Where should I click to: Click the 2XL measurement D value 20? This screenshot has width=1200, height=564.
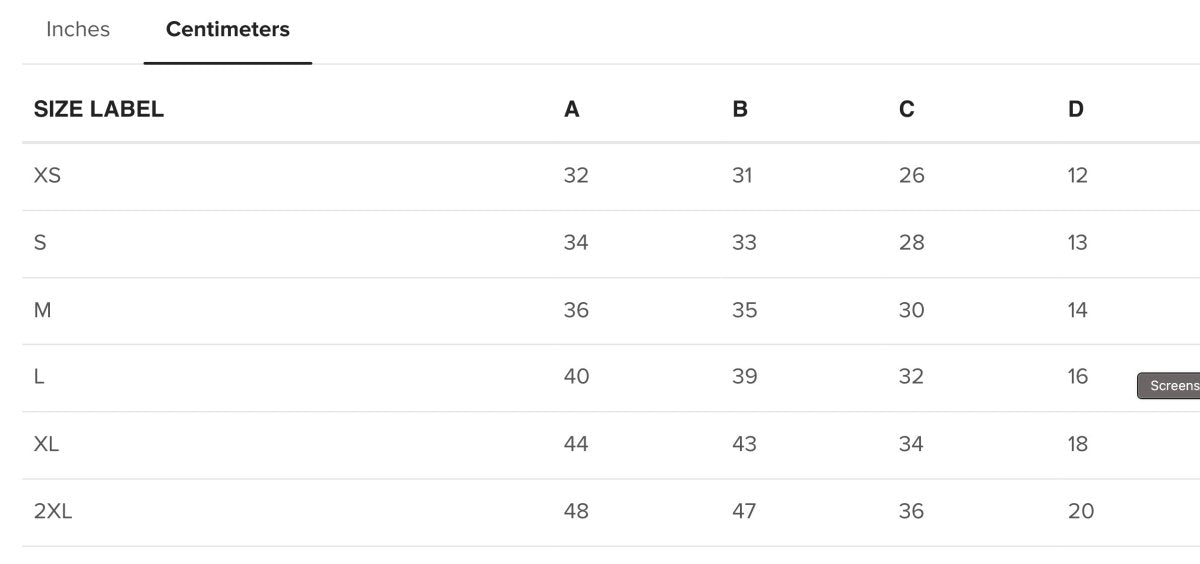tap(1081, 512)
